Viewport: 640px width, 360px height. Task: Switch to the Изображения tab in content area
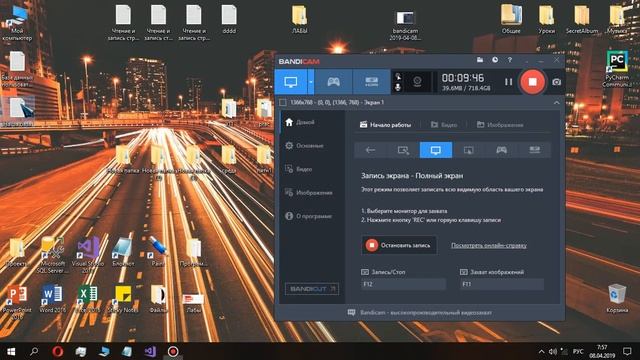click(x=500, y=125)
